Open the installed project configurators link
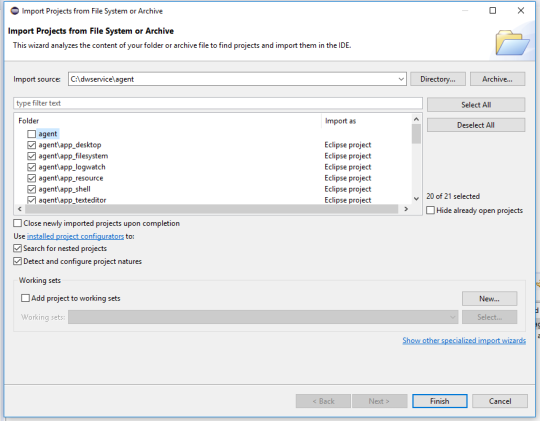Viewport: 540px width, 421px height. coord(75,236)
